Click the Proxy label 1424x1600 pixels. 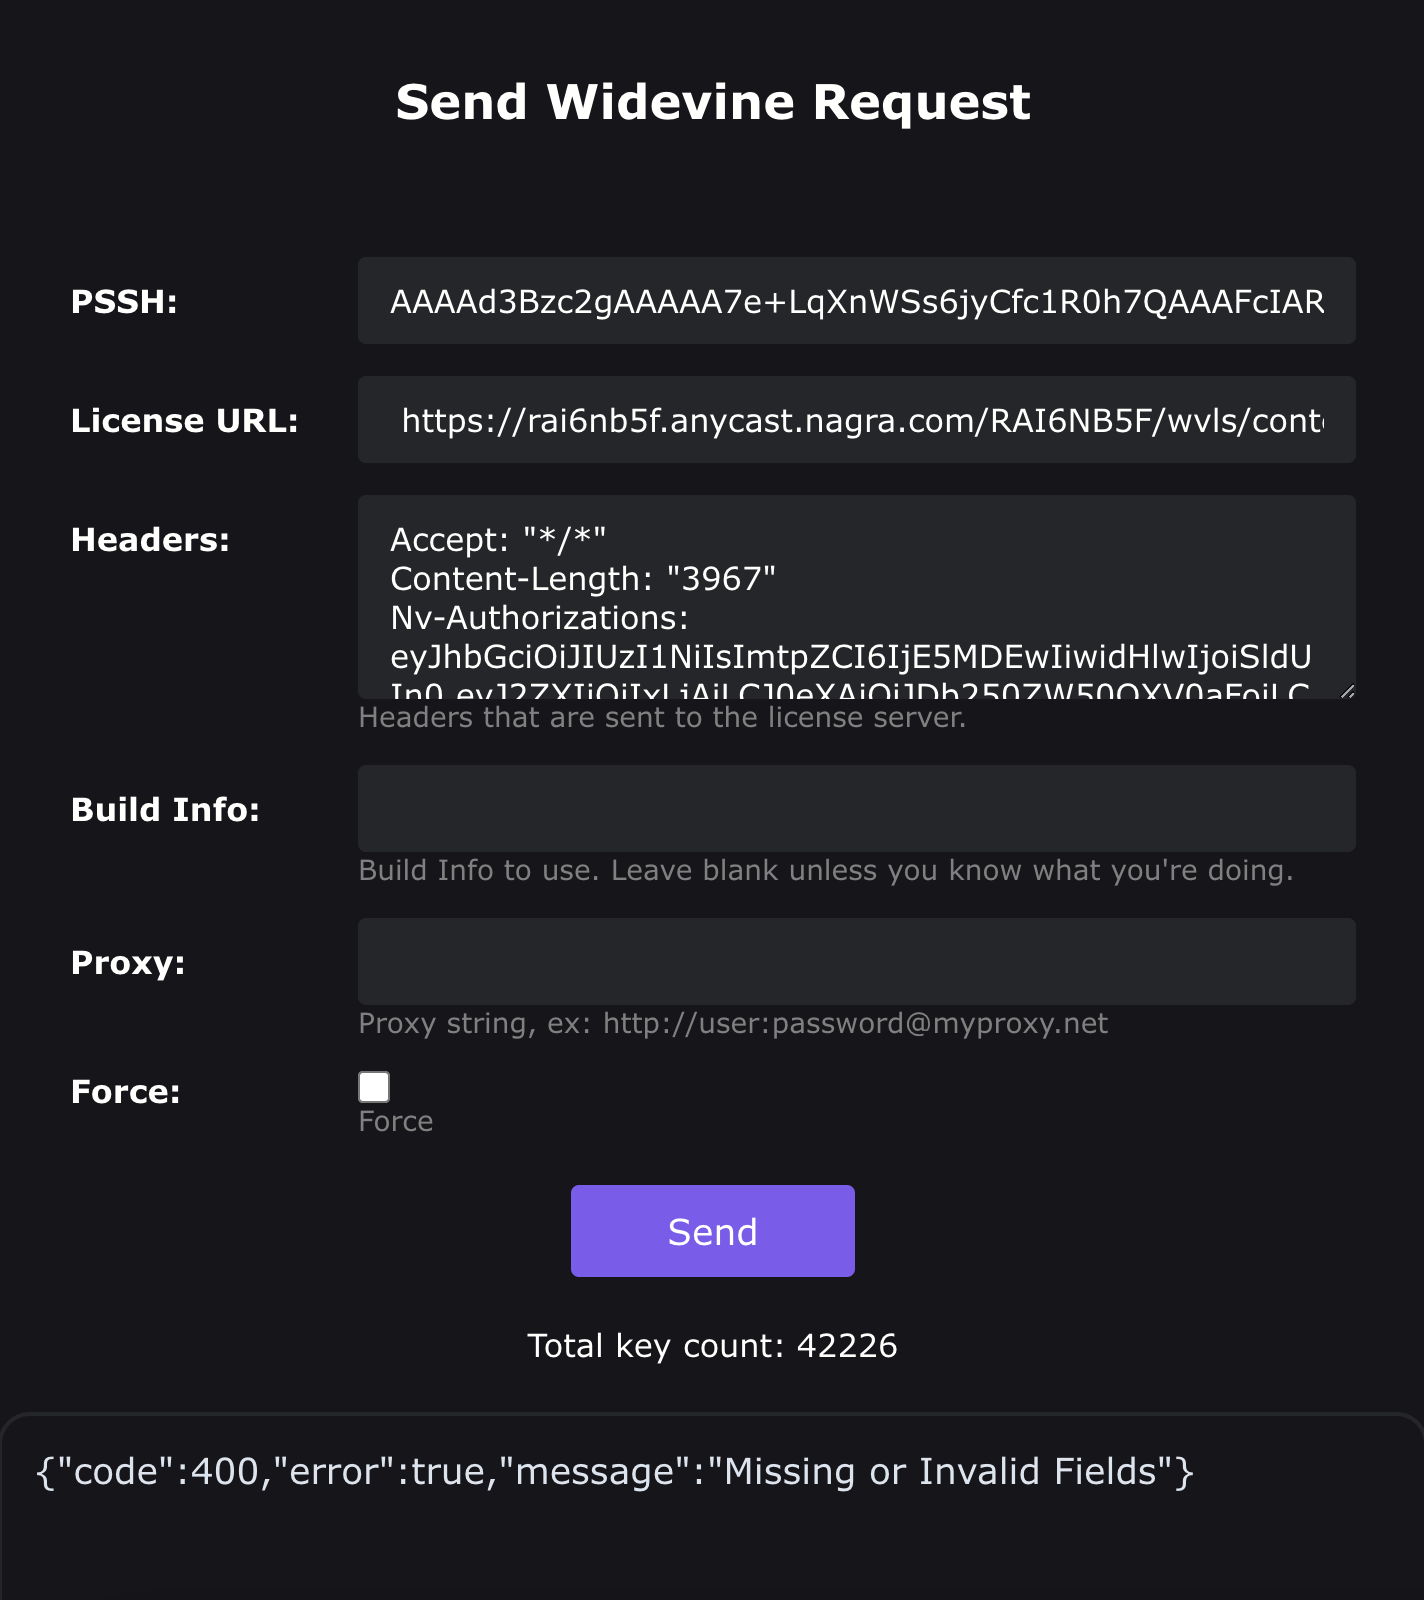[128, 963]
